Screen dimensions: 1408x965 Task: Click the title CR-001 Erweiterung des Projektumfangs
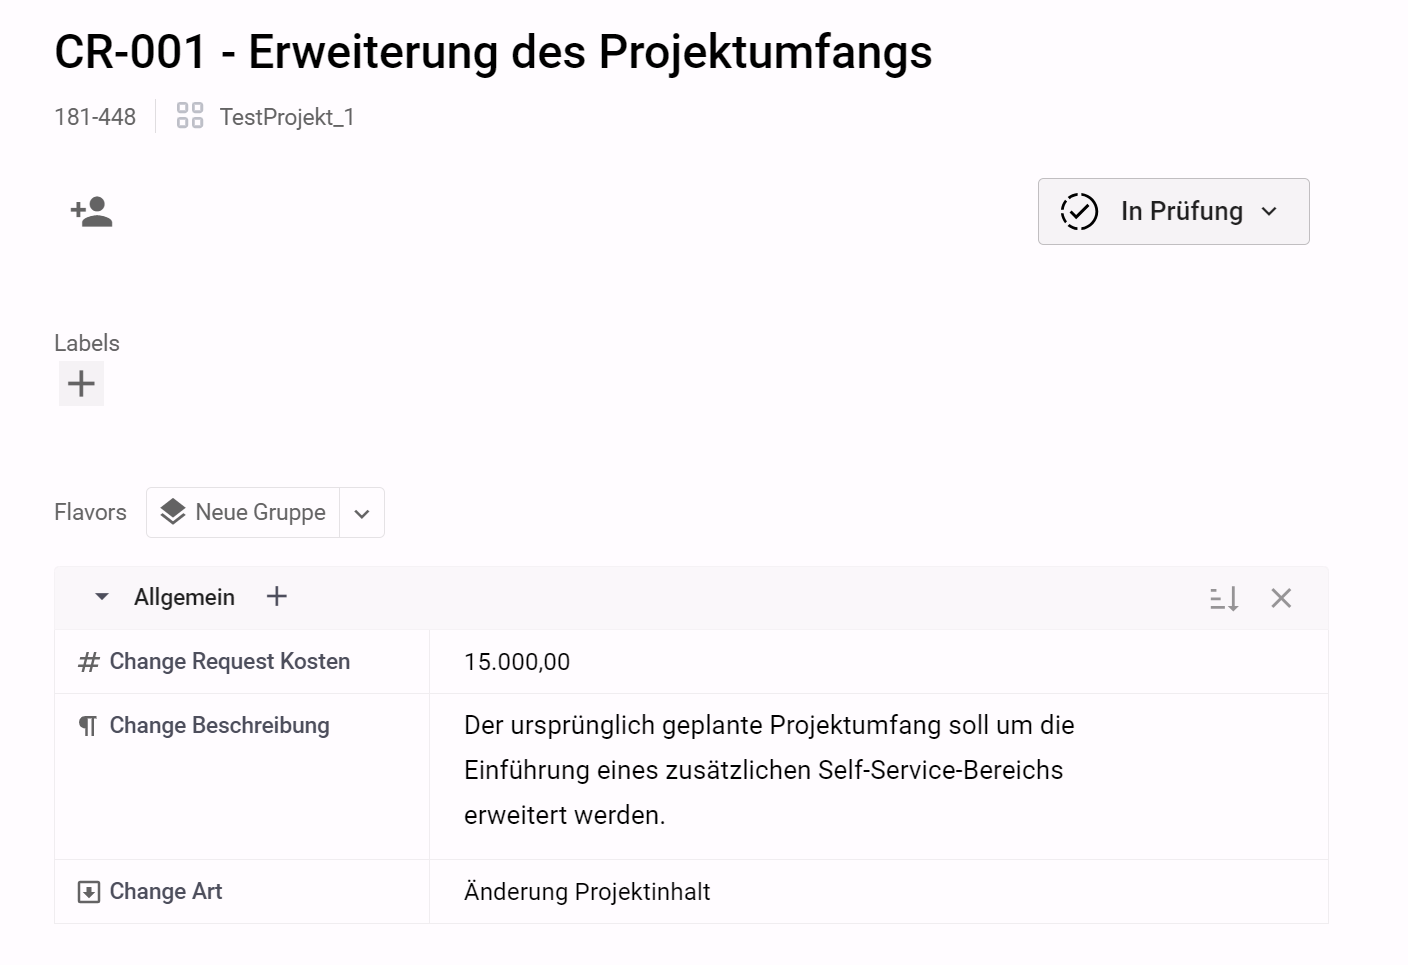coord(493,52)
